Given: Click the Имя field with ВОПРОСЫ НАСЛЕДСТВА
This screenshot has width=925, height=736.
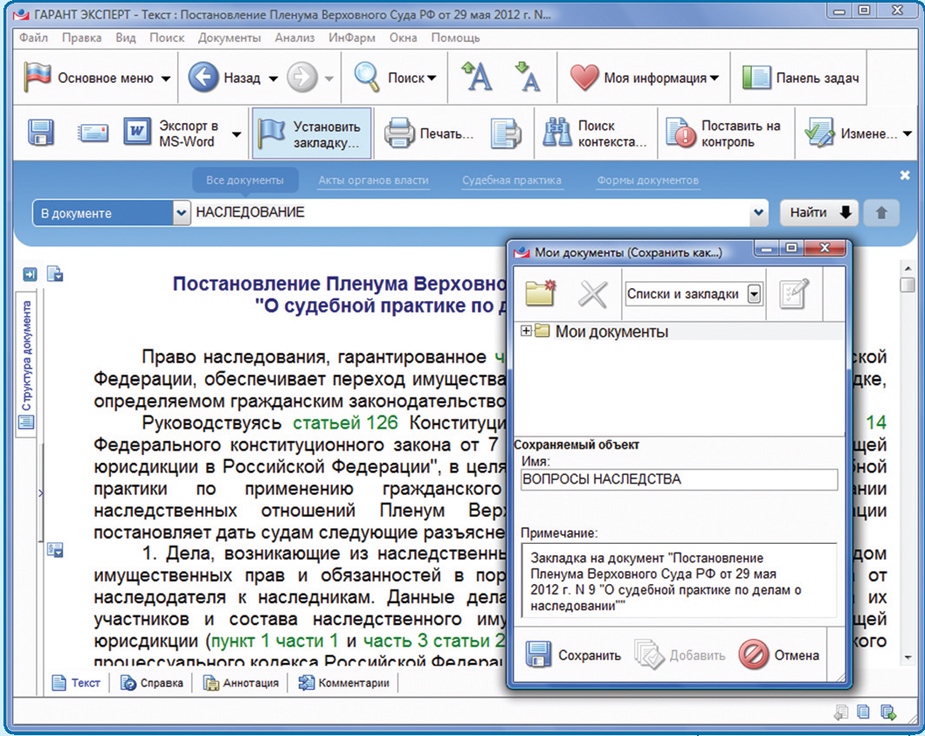Looking at the screenshot, I should click(678, 480).
